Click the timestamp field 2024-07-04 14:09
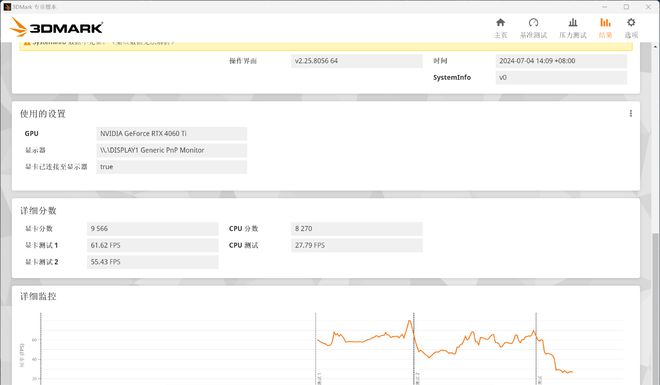Image resolution: width=660 pixels, height=385 pixels. (561, 61)
